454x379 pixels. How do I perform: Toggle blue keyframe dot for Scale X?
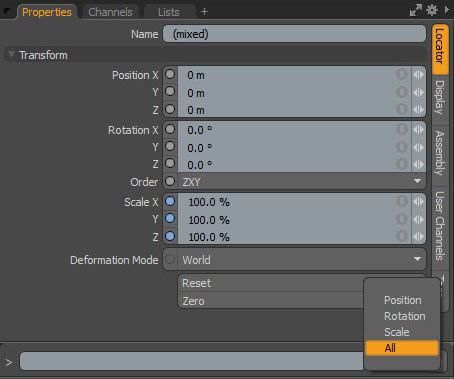tap(170, 201)
